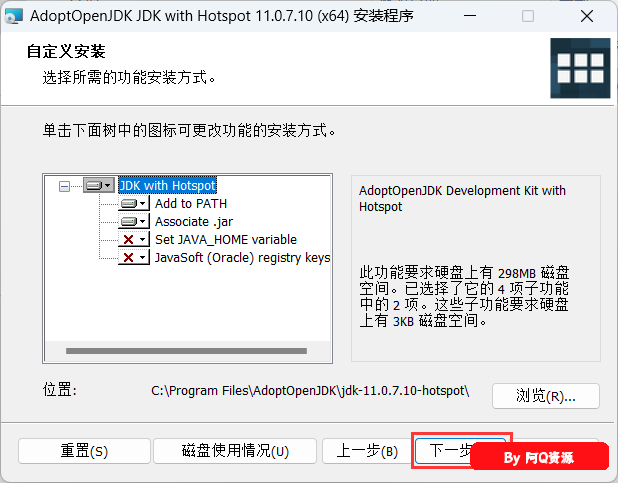Click the 重置(S) reset button
The height and width of the screenshot is (483, 618).
click(x=84, y=451)
